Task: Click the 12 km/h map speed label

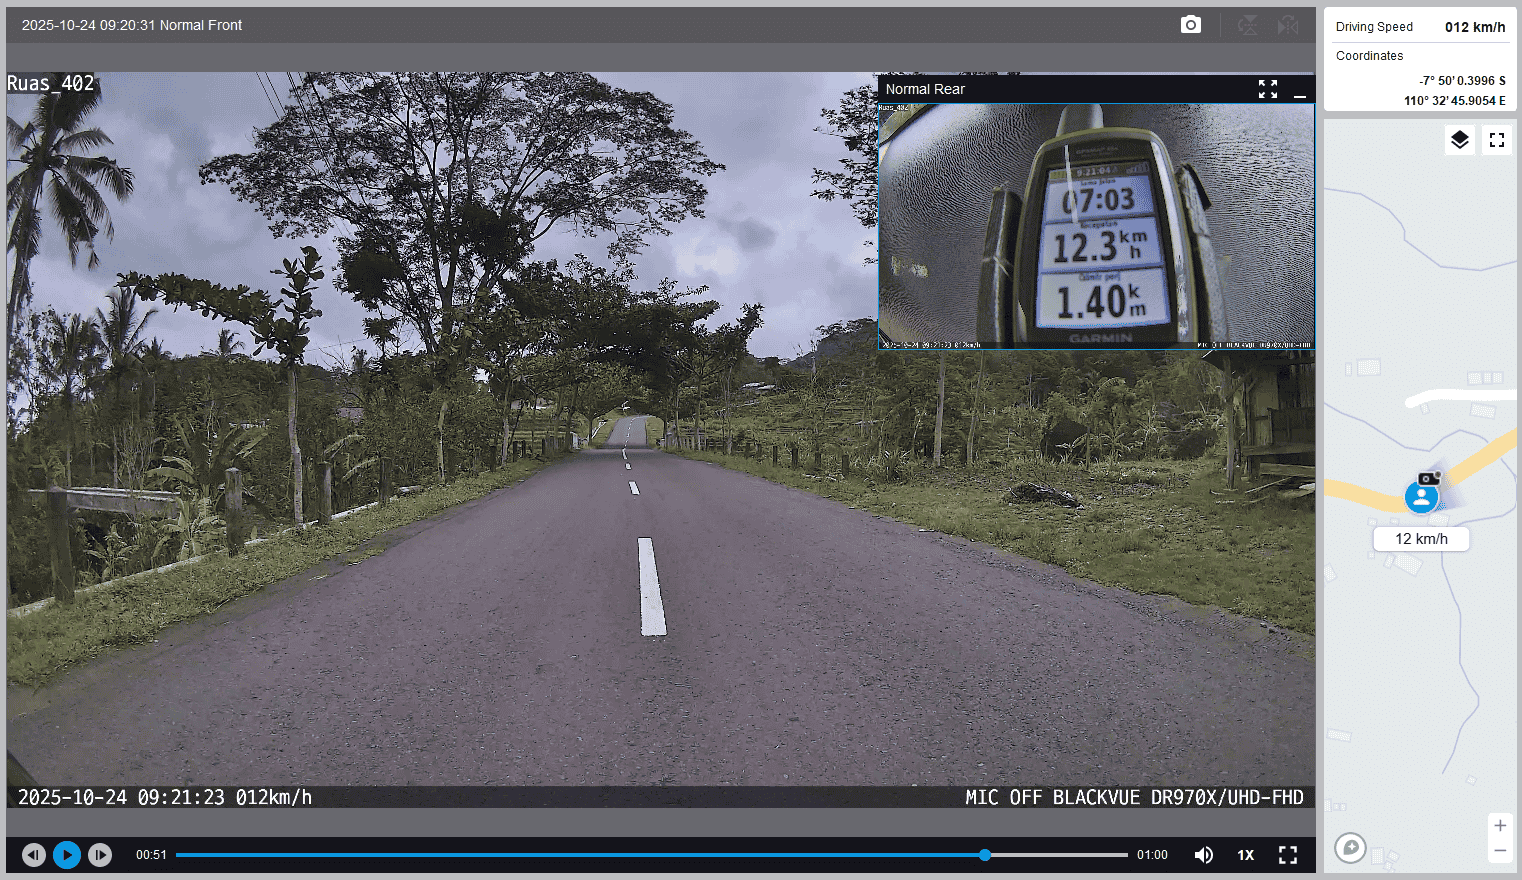Action: 1421,539
